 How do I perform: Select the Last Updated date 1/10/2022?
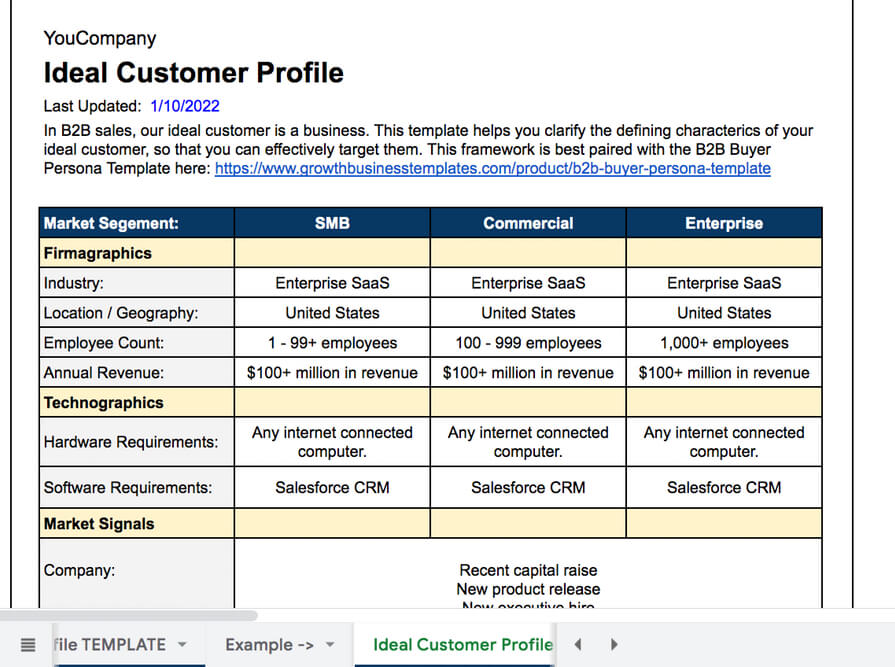pyautogui.click(x=185, y=106)
